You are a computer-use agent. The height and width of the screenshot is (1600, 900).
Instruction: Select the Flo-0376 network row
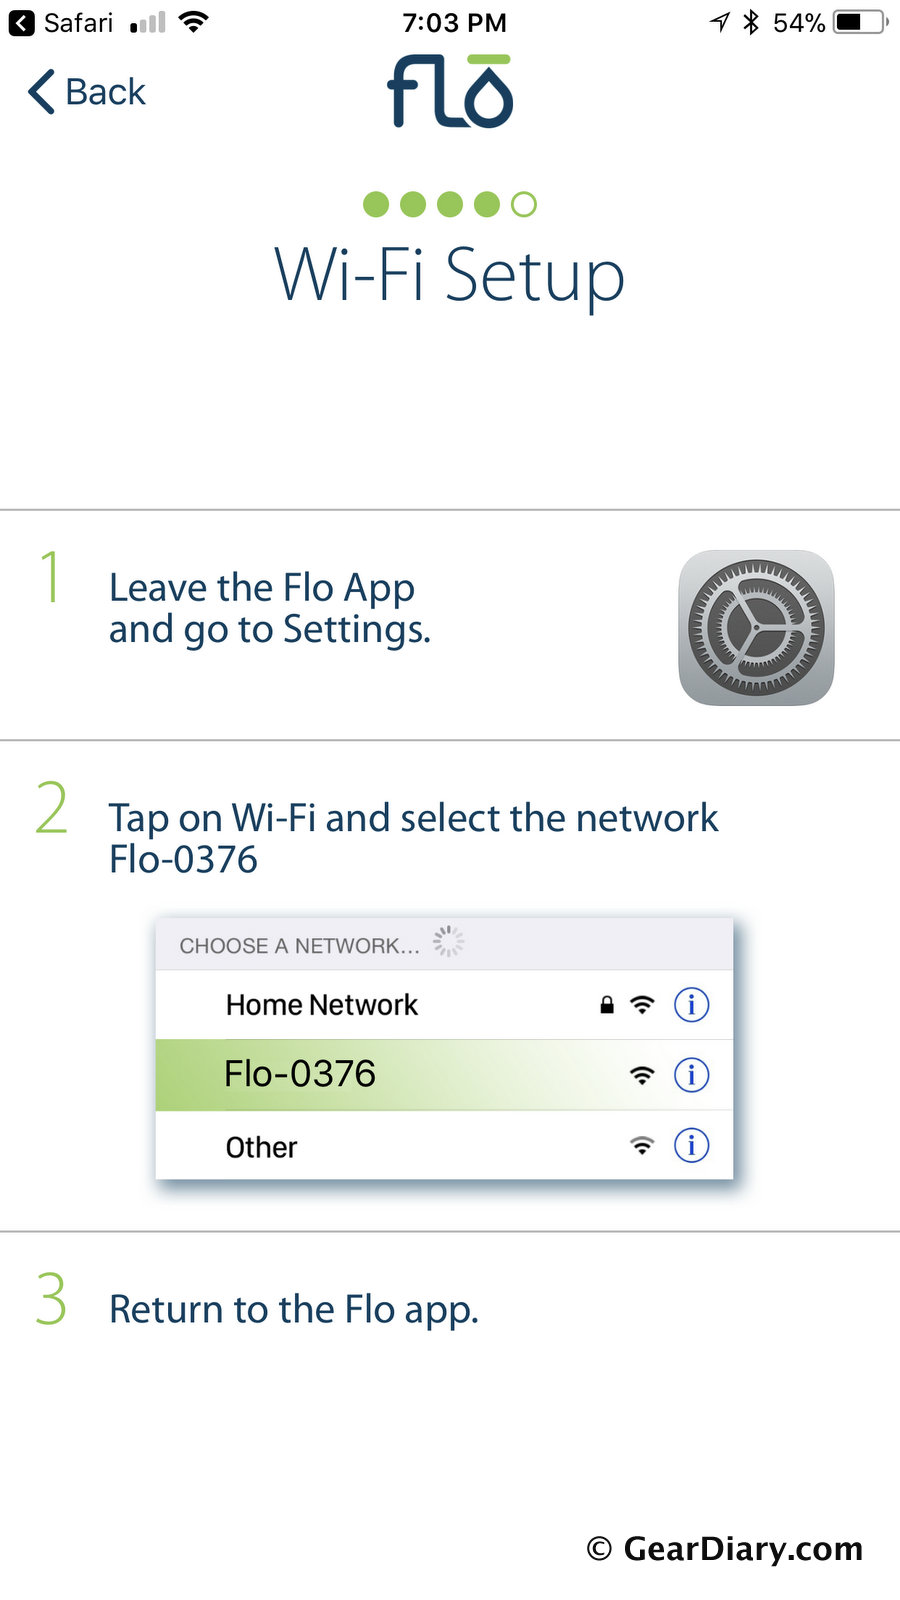pyautogui.click(x=400, y=1075)
